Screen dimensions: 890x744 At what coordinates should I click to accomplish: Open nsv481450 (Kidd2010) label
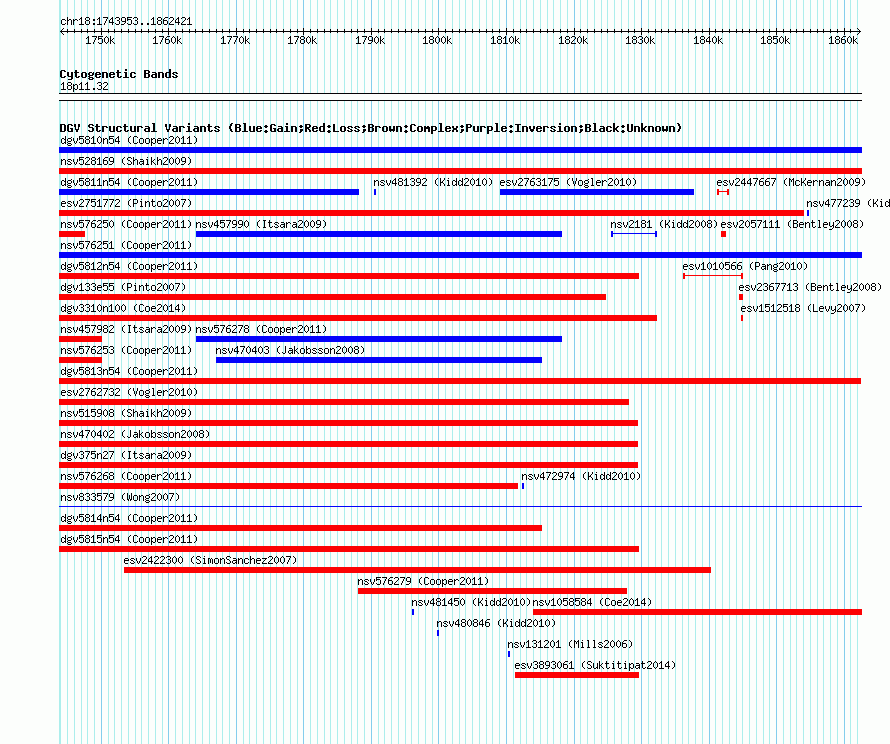point(471,602)
